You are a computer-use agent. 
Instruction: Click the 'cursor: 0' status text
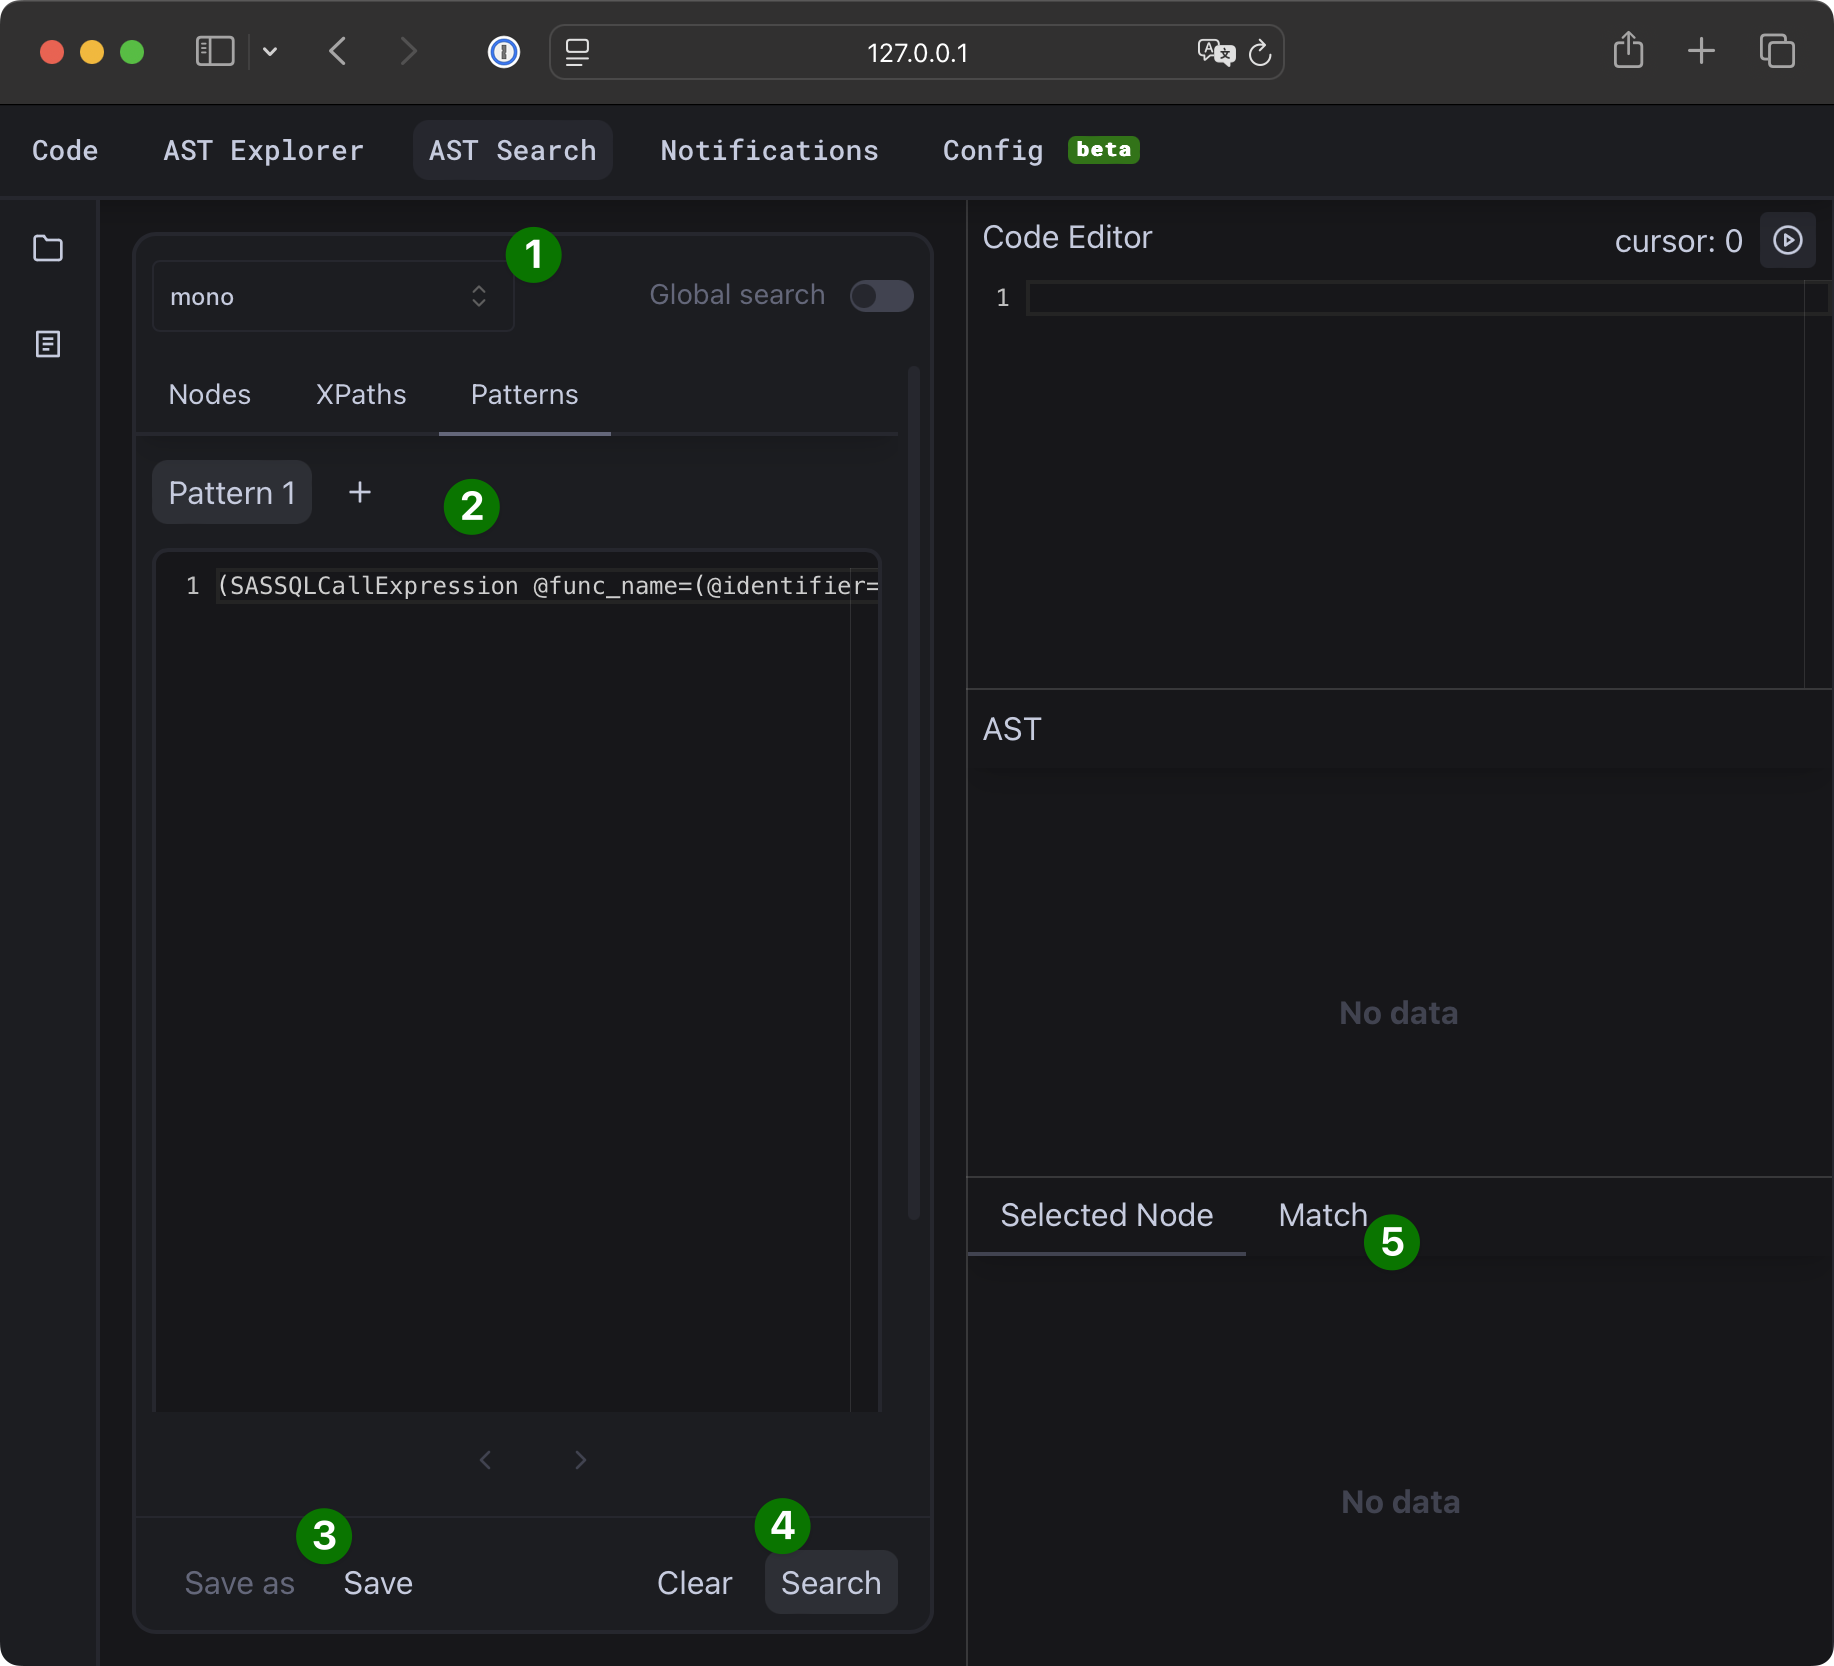(1678, 241)
